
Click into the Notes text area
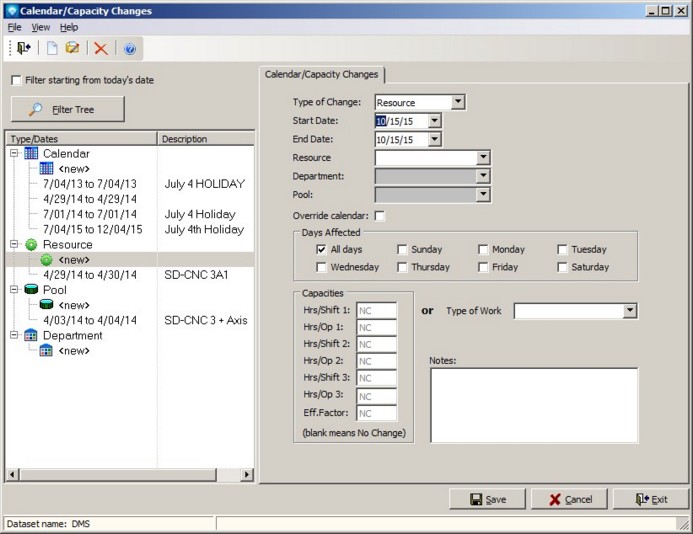(533, 404)
